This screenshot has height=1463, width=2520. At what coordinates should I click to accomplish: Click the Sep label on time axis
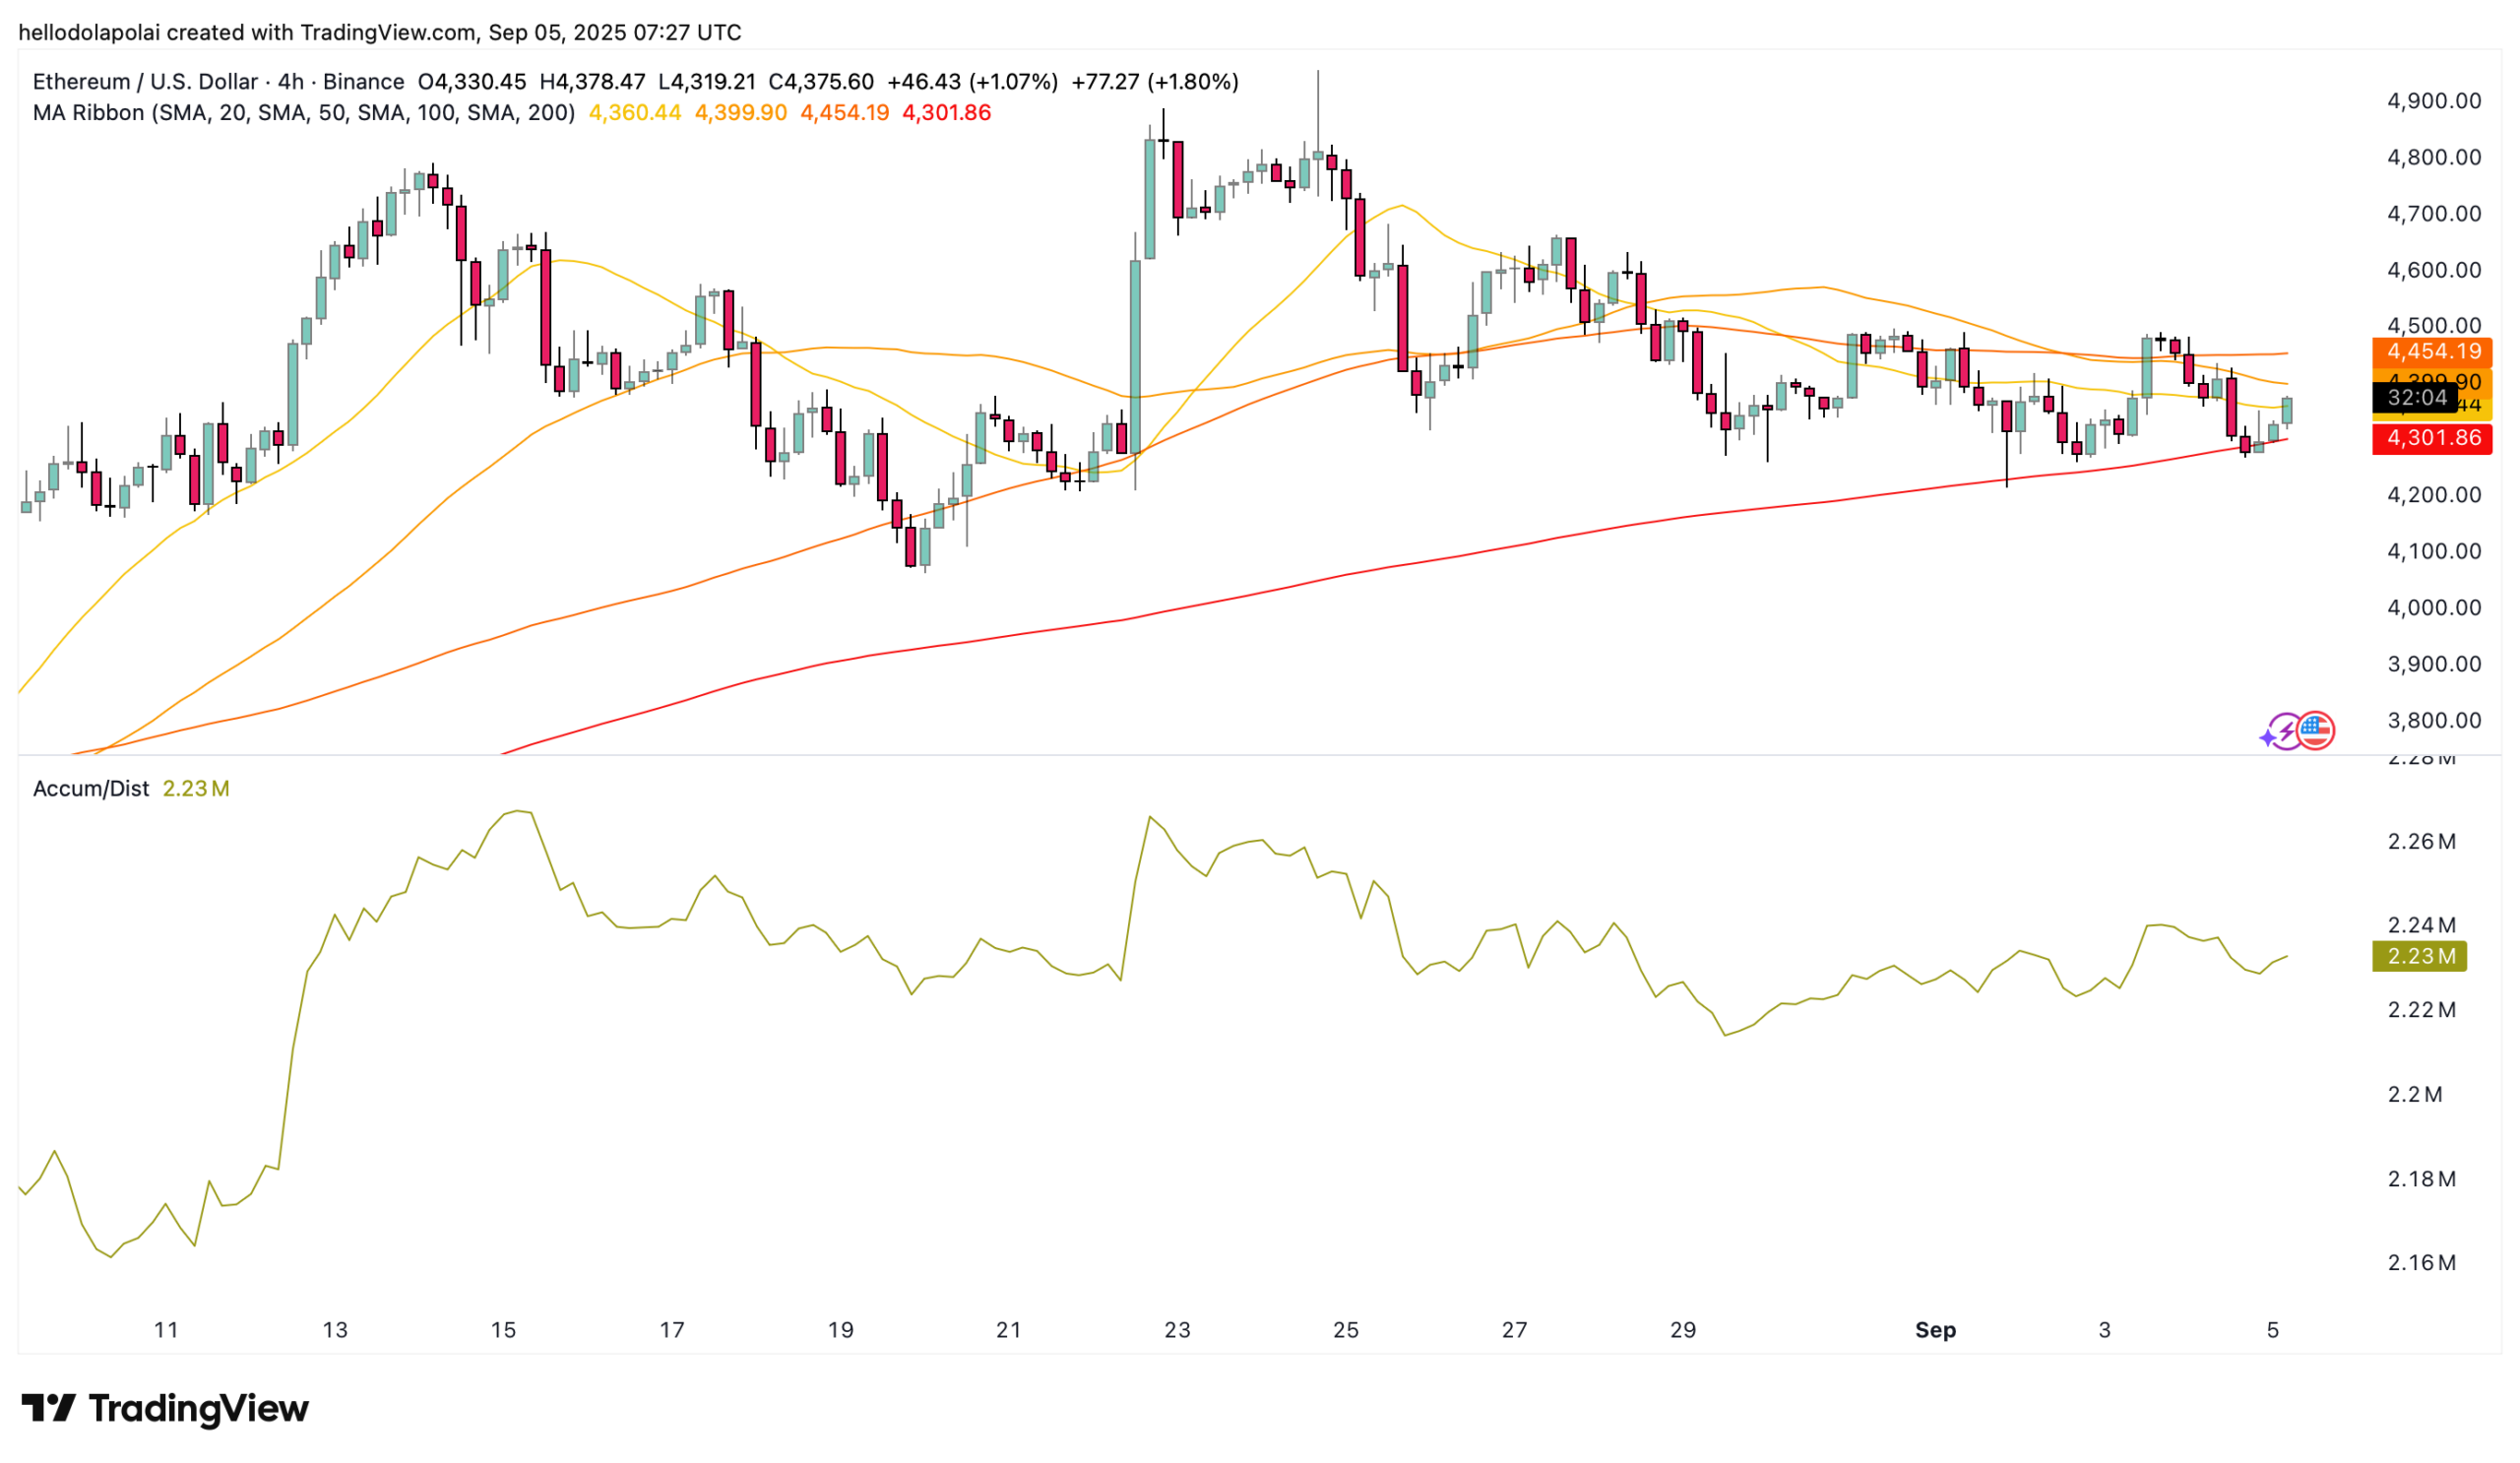[1936, 1330]
